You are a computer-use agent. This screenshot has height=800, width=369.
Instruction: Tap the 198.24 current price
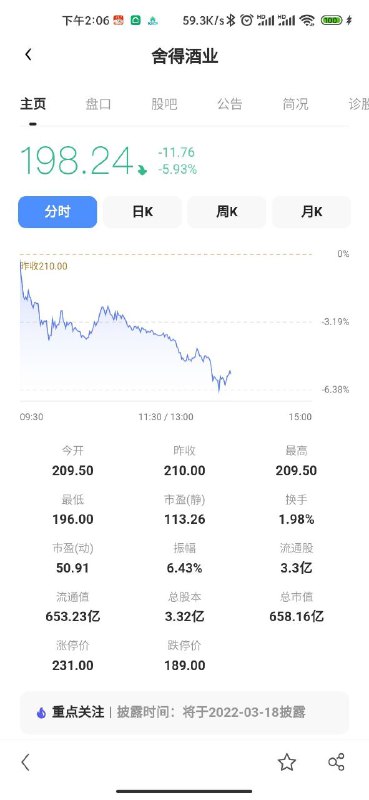pos(77,161)
